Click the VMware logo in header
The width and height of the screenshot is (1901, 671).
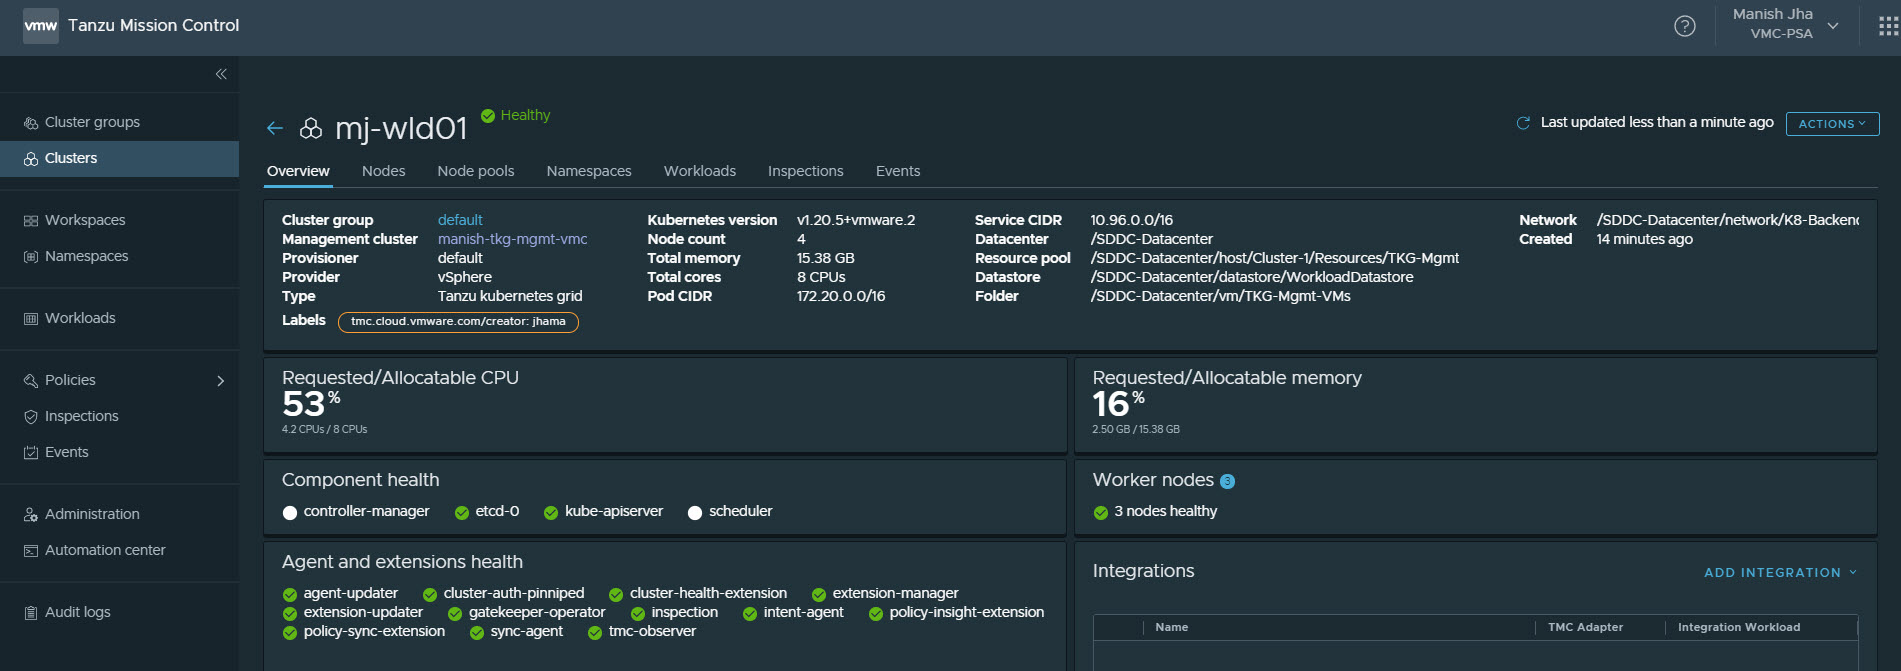click(x=41, y=26)
